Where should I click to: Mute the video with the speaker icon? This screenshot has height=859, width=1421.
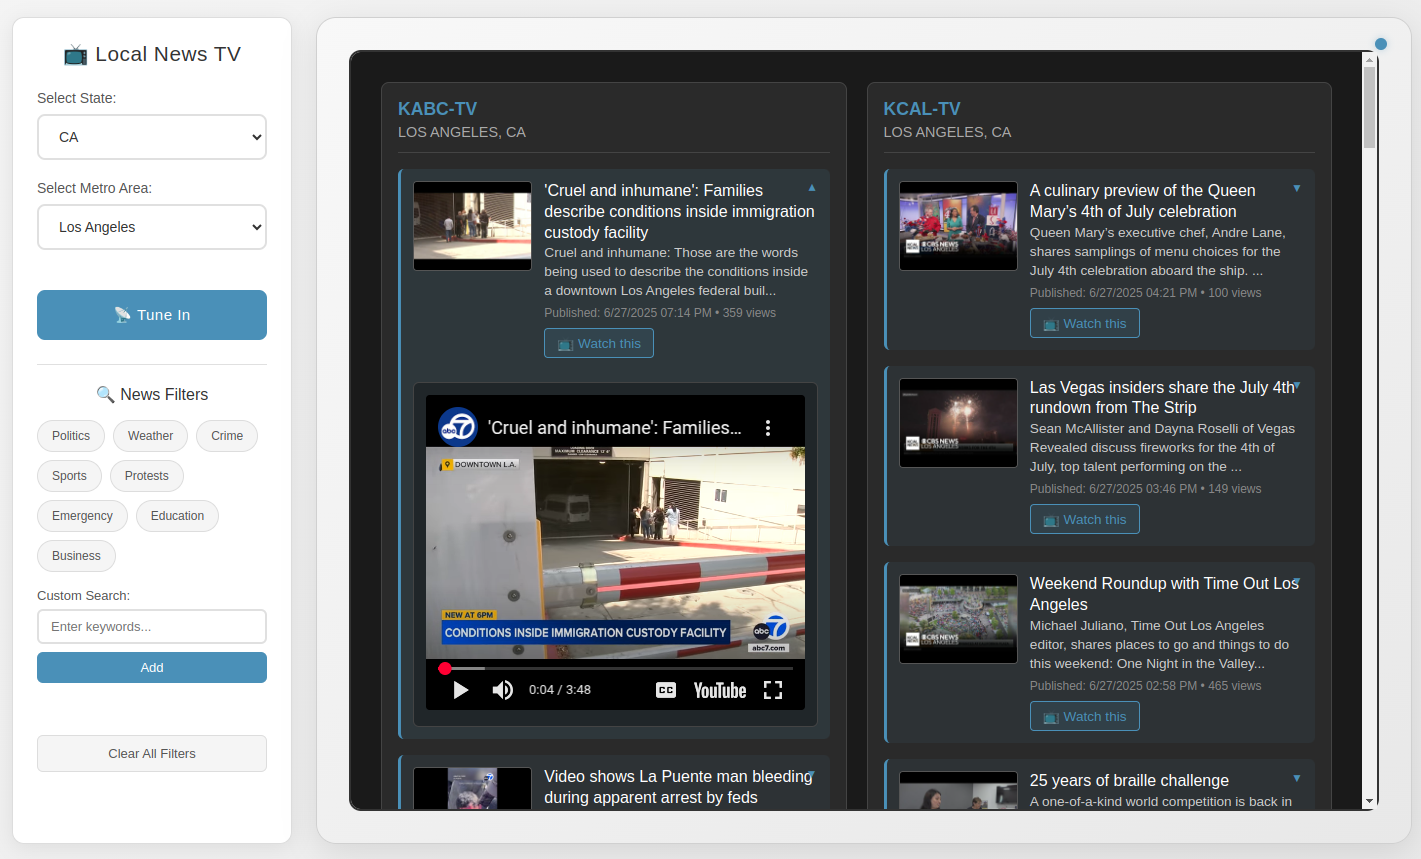click(503, 690)
